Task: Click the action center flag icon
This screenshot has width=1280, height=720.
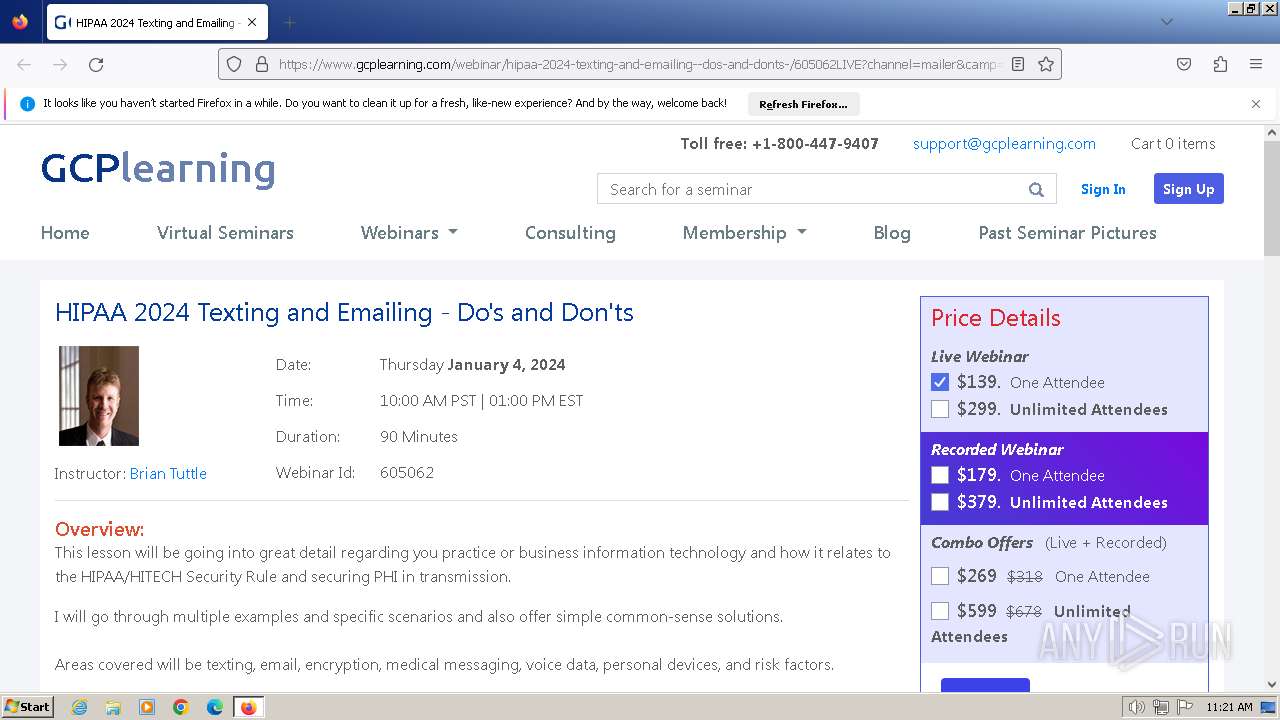Action: pyautogui.click(x=1183, y=707)
